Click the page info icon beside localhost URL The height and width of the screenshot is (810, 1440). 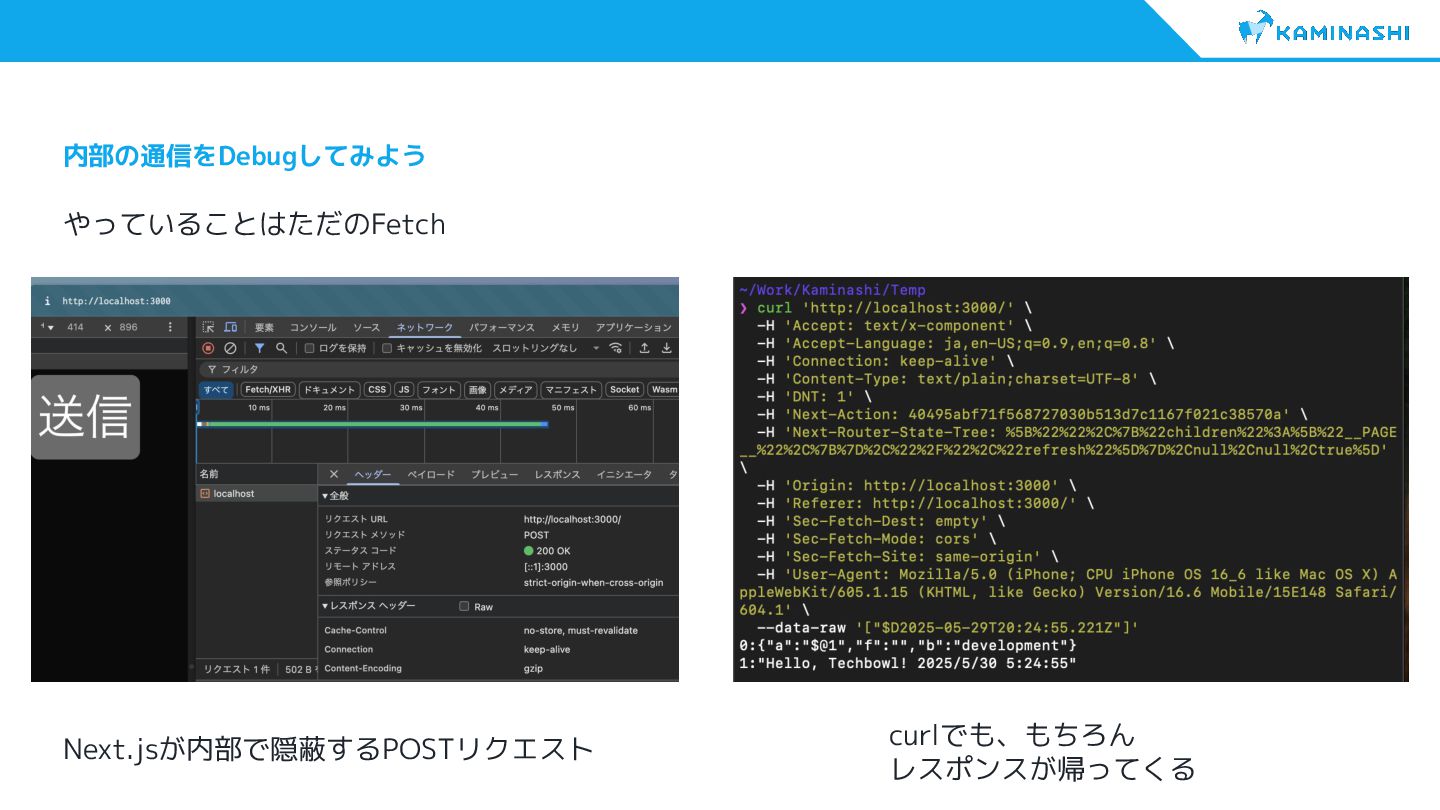pyautogui.click(x=47, y=301)
